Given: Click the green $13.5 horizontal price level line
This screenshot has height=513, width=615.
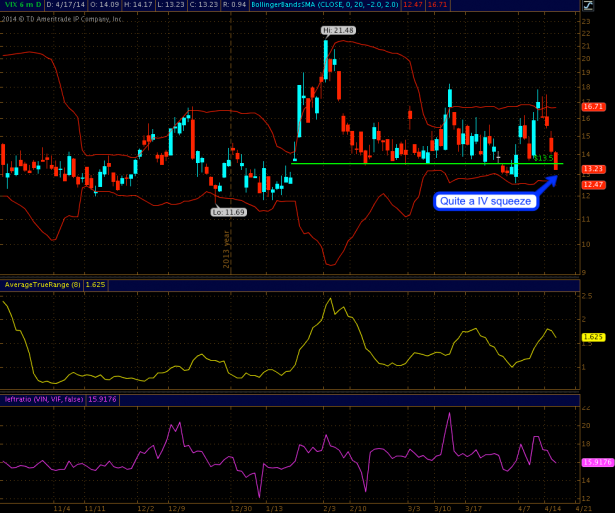Looking at the screenshot, I should pyautogui.click(x=400, y=163).
